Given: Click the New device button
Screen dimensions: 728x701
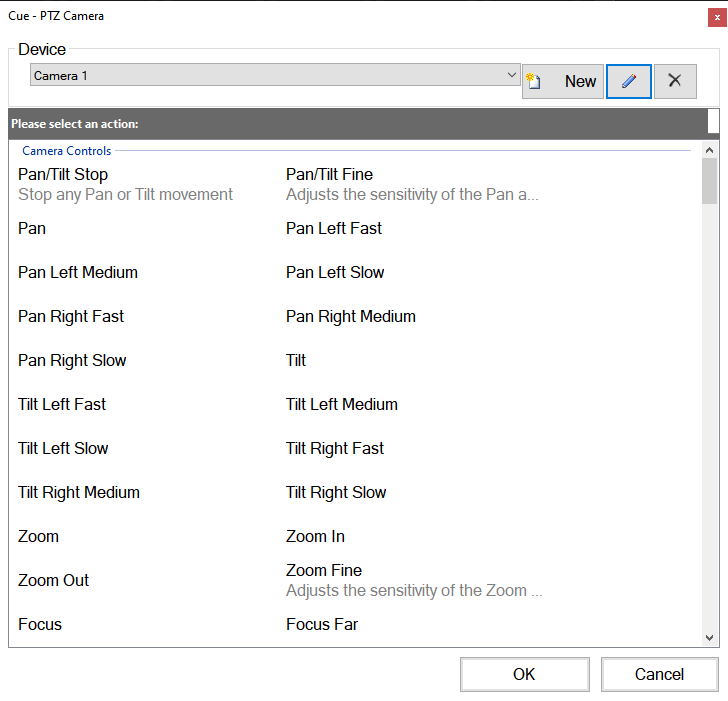Looking at the screenshot, I should coord(563,82).
